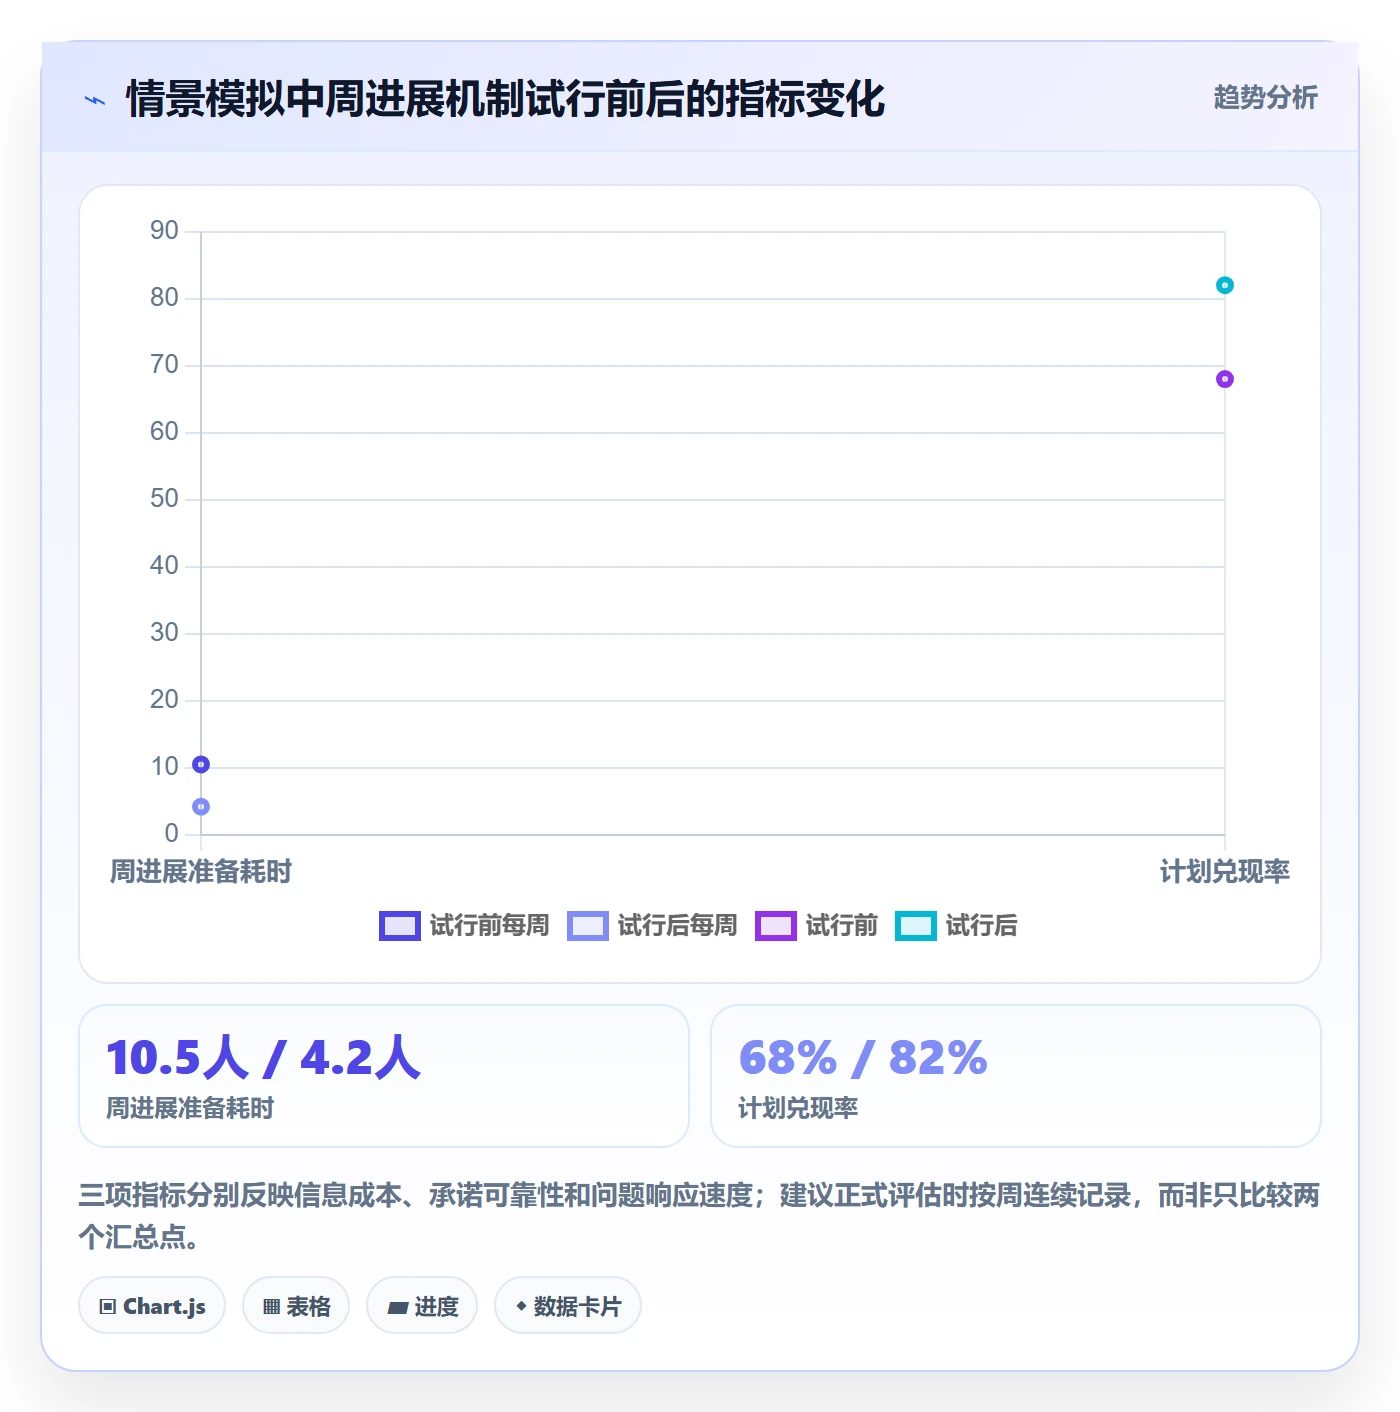Click the bar icon in 进度 chip

[x=398, y=1307]
